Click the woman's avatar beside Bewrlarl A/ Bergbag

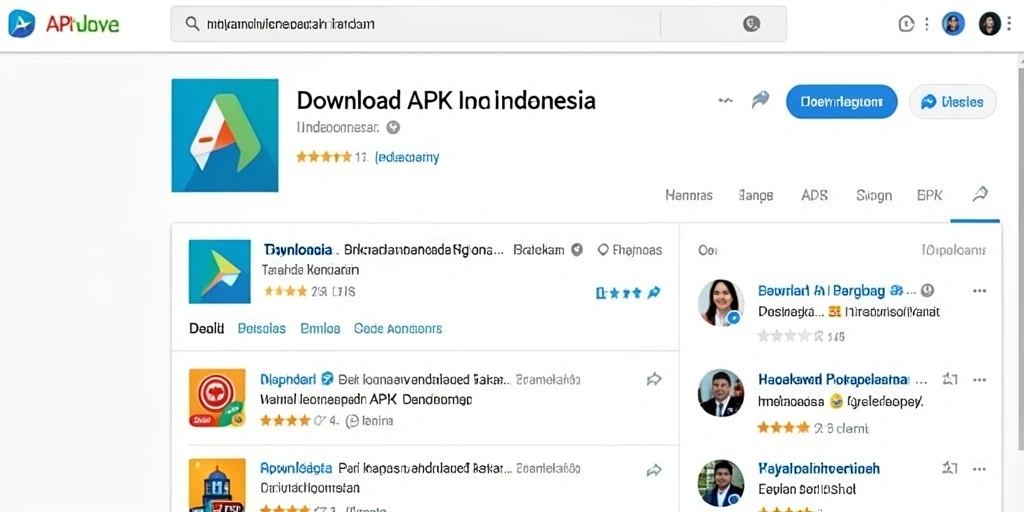pyautogui.click(x=721, y=303)
